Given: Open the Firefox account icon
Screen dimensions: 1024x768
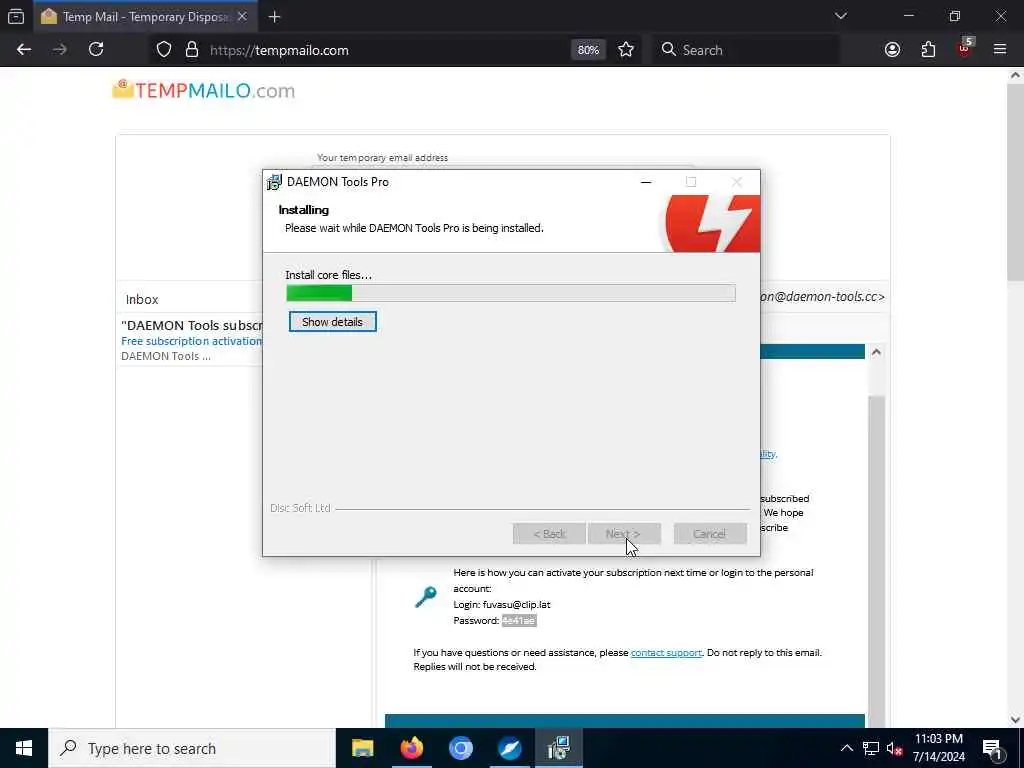Looking at the screenshot, I should point(892,50).
